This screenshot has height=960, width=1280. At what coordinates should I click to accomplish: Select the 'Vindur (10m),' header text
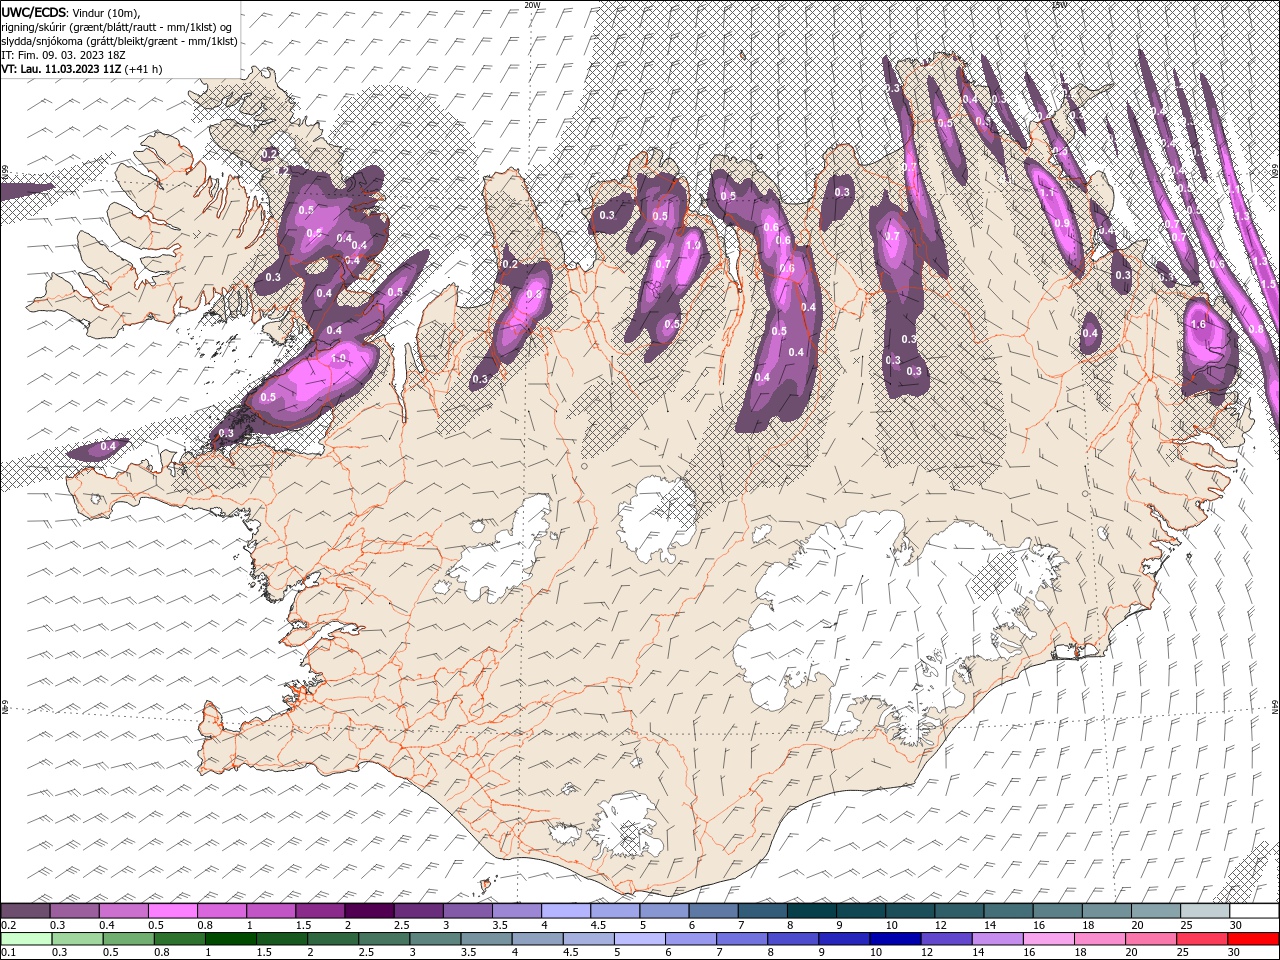(107, 12)
